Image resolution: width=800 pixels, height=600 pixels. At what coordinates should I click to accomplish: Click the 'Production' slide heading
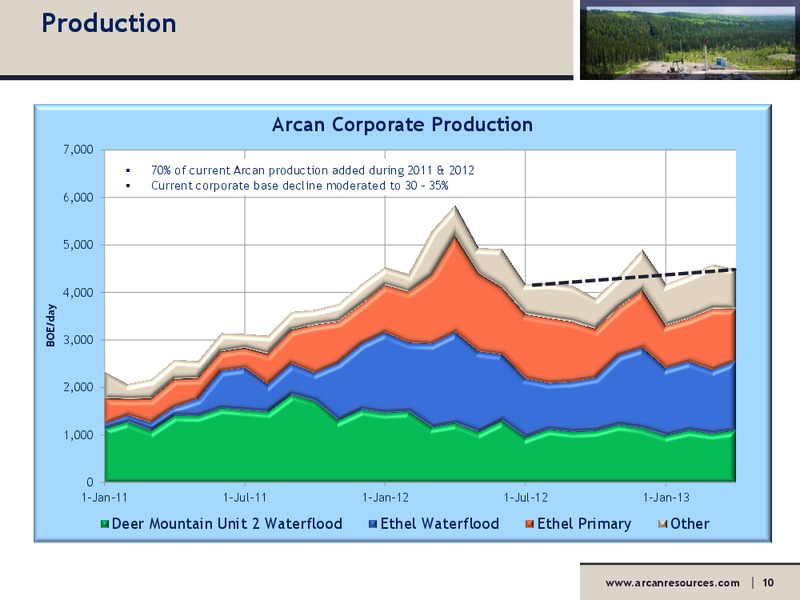pyautogui.click(x=109, y=23)
